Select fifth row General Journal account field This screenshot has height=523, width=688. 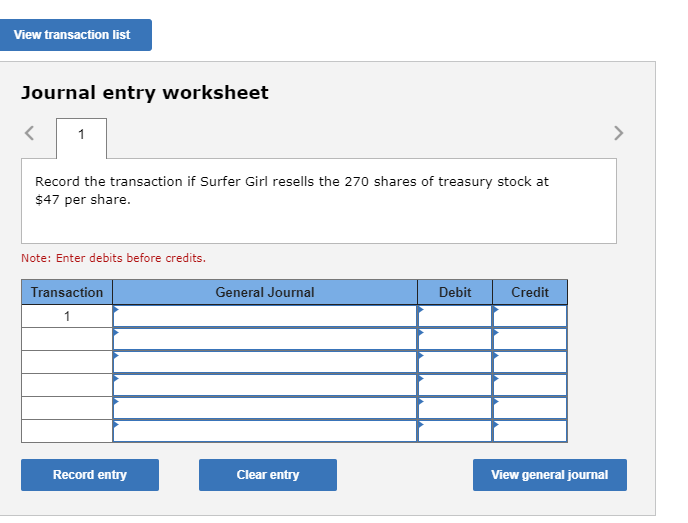265,408
